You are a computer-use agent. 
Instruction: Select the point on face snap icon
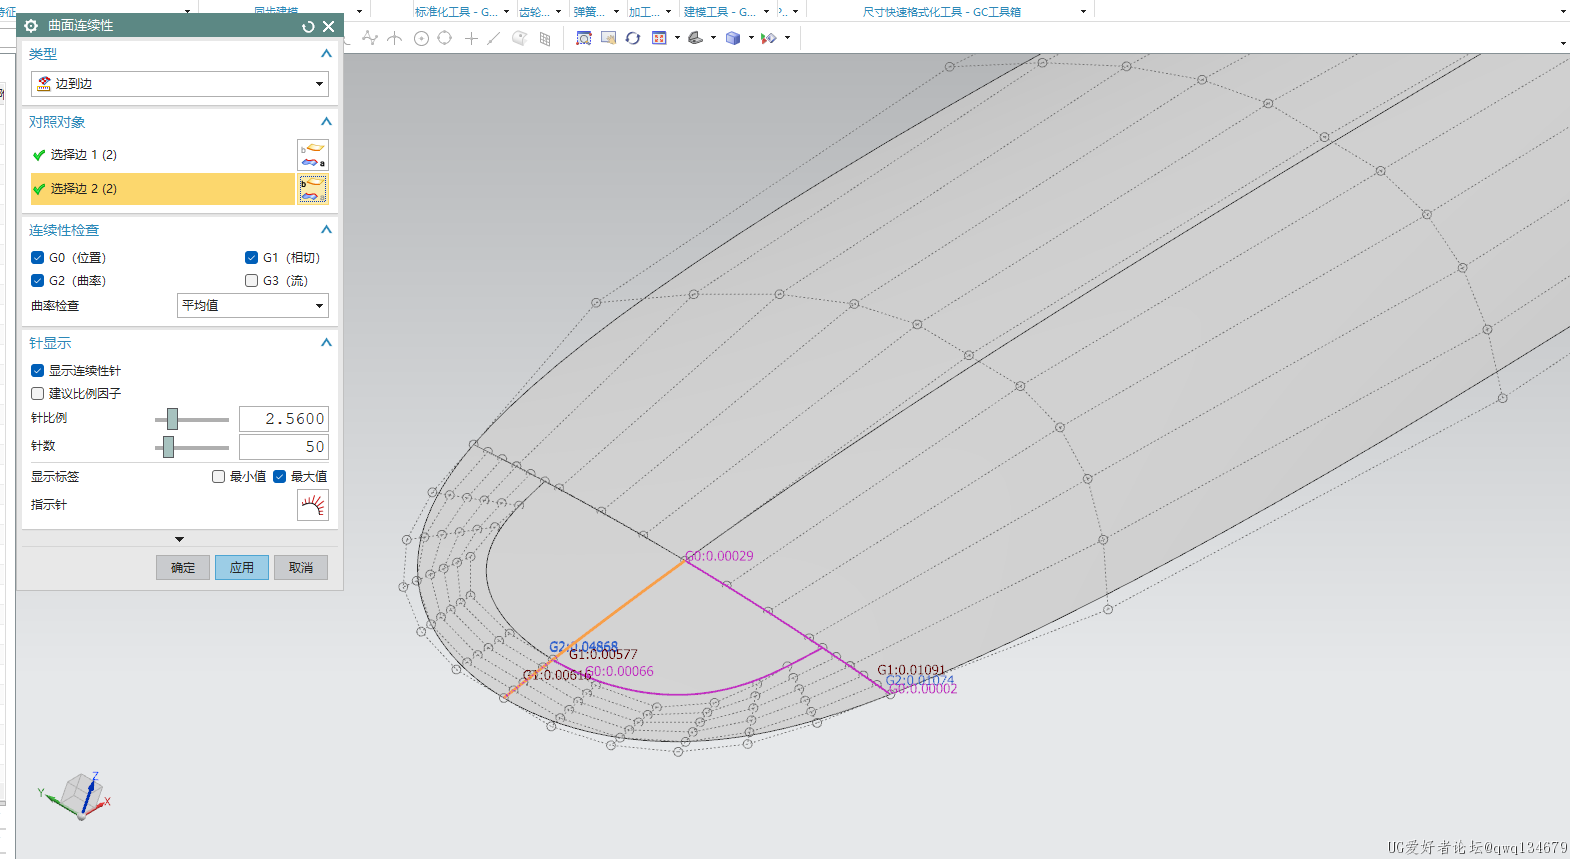point(519,38)
